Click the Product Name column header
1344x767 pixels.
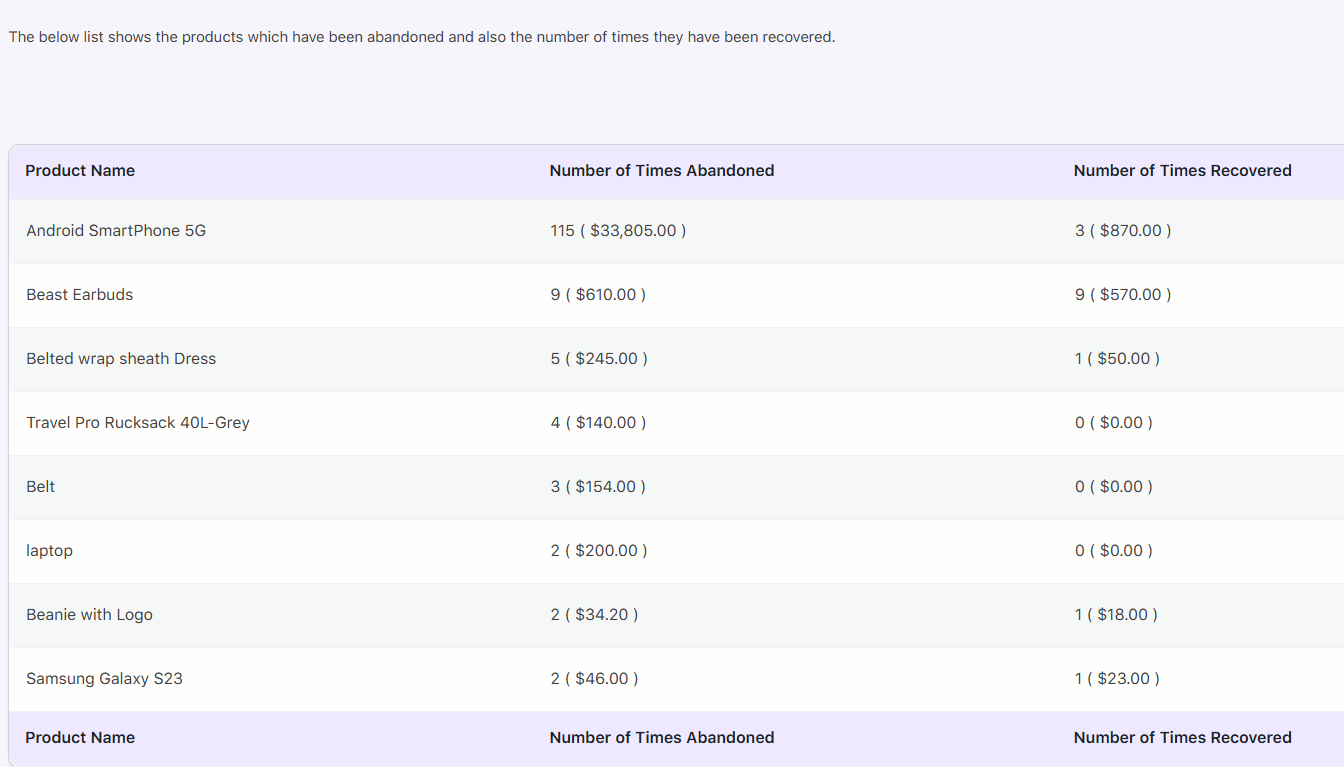(80, 171)
